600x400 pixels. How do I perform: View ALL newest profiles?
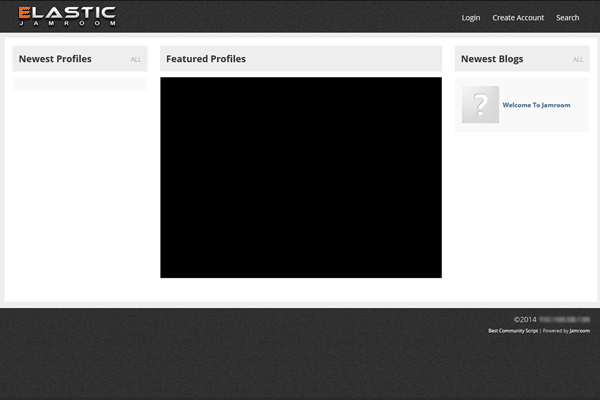tap(136, 60)
